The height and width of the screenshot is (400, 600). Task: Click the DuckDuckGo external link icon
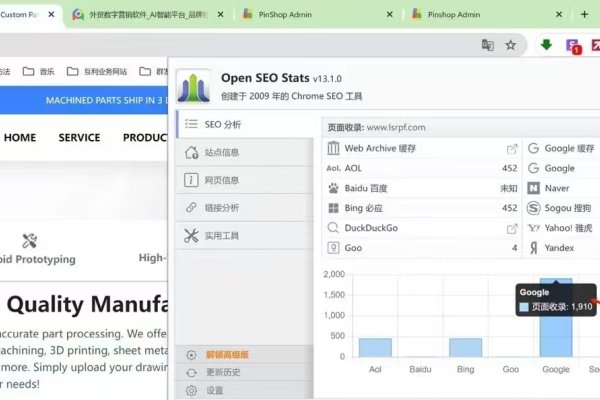click(x=512, y=228)
